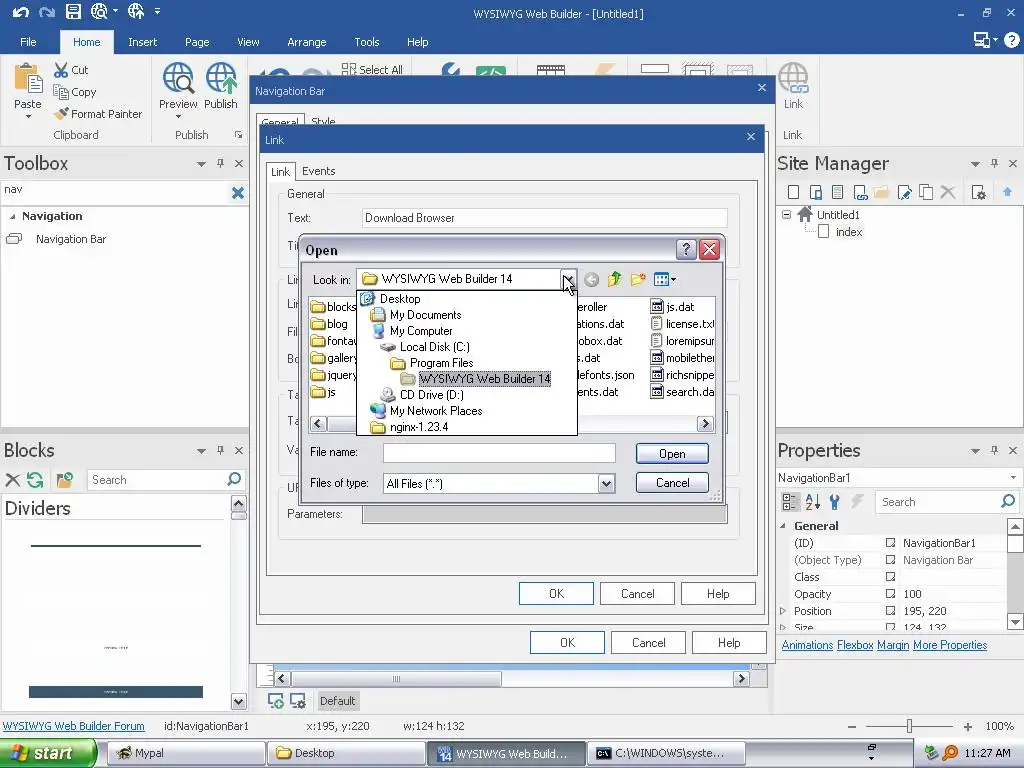Click the wrench icon in Properties panel
Screen dimensions: 1024x768
tap(834, 502)
